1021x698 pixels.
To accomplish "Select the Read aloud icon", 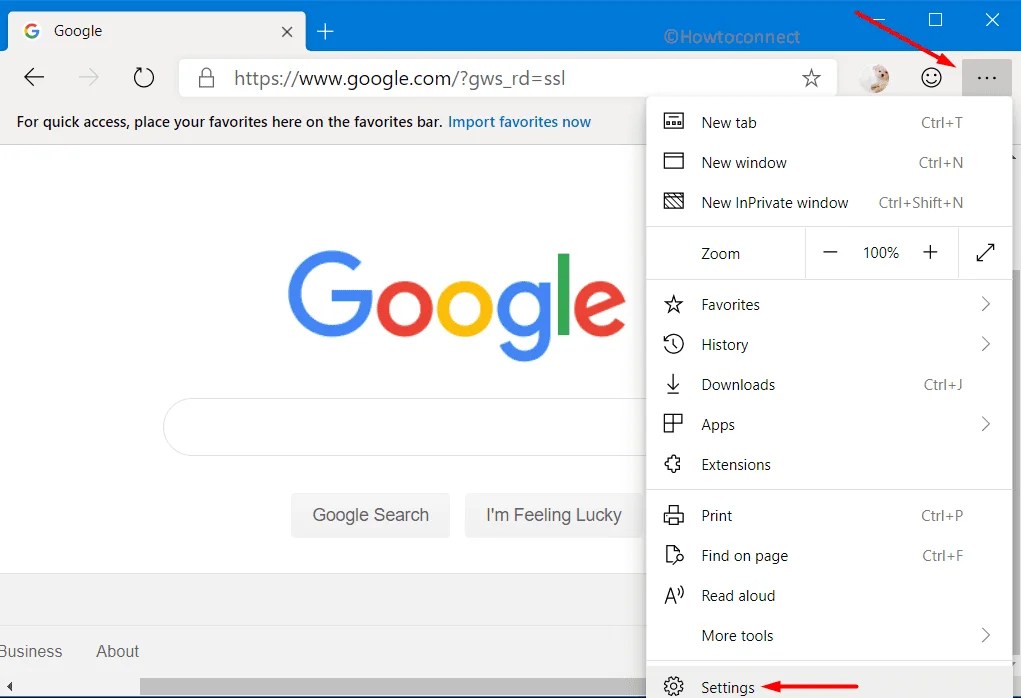I will pyautogui.click(x=672, y=595).
